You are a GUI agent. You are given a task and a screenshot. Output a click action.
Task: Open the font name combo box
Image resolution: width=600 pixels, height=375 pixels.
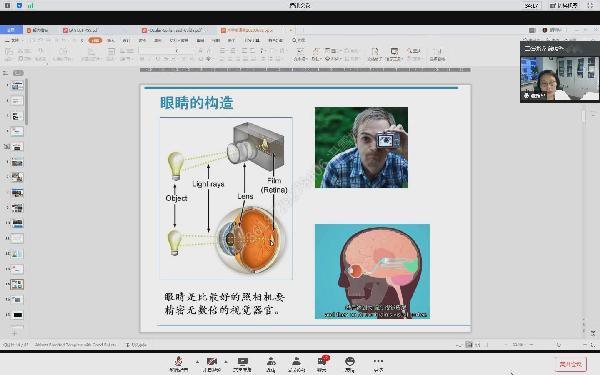coord(159,51)
